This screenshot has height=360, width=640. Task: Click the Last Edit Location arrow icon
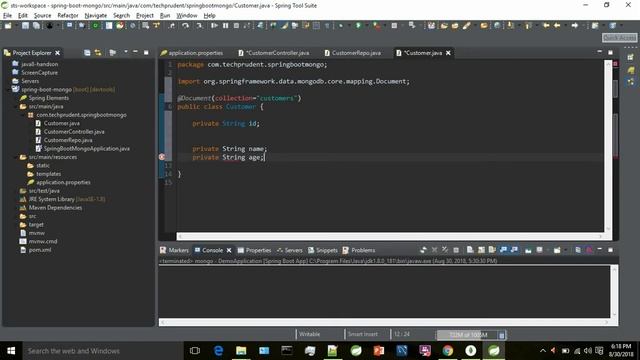pyautogui.click(x=546, y=26)
